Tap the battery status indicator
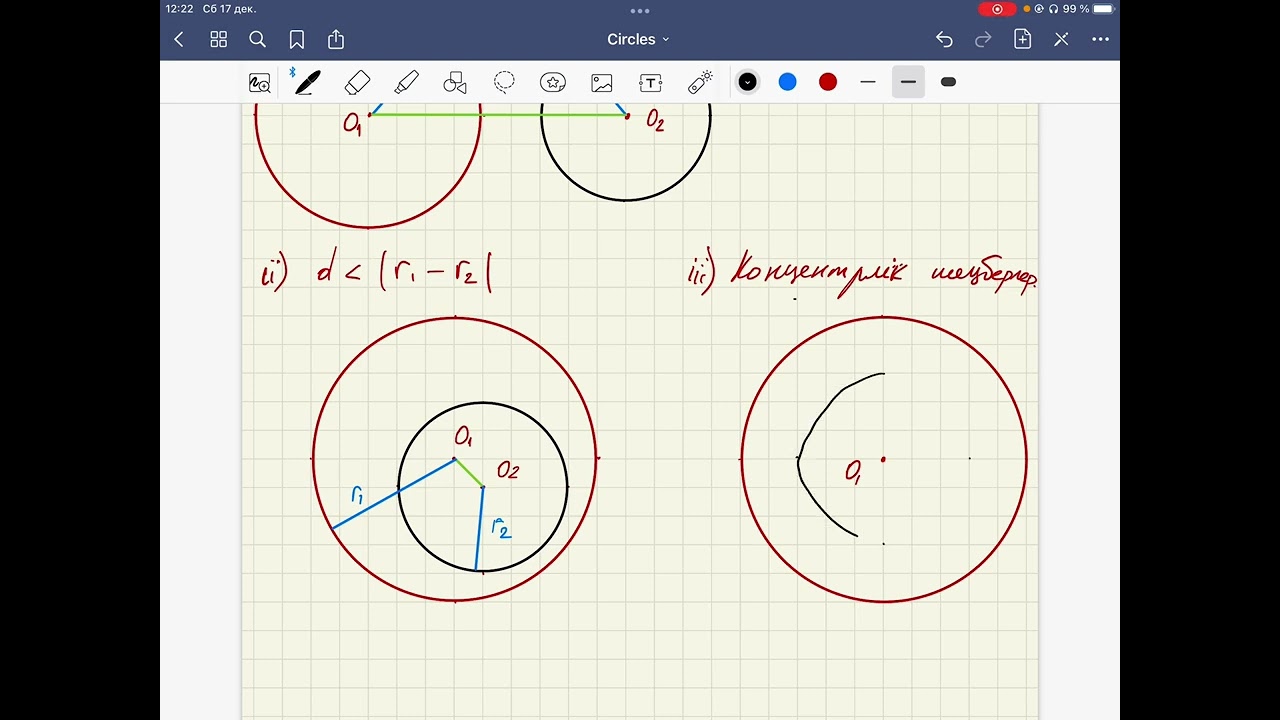Screen dimensions: 1280x720 tap(1103, 9)
